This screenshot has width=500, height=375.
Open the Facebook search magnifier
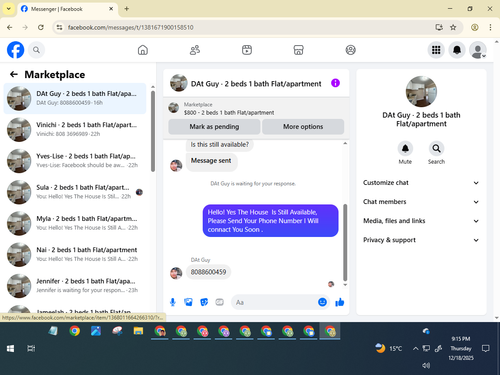36,50
